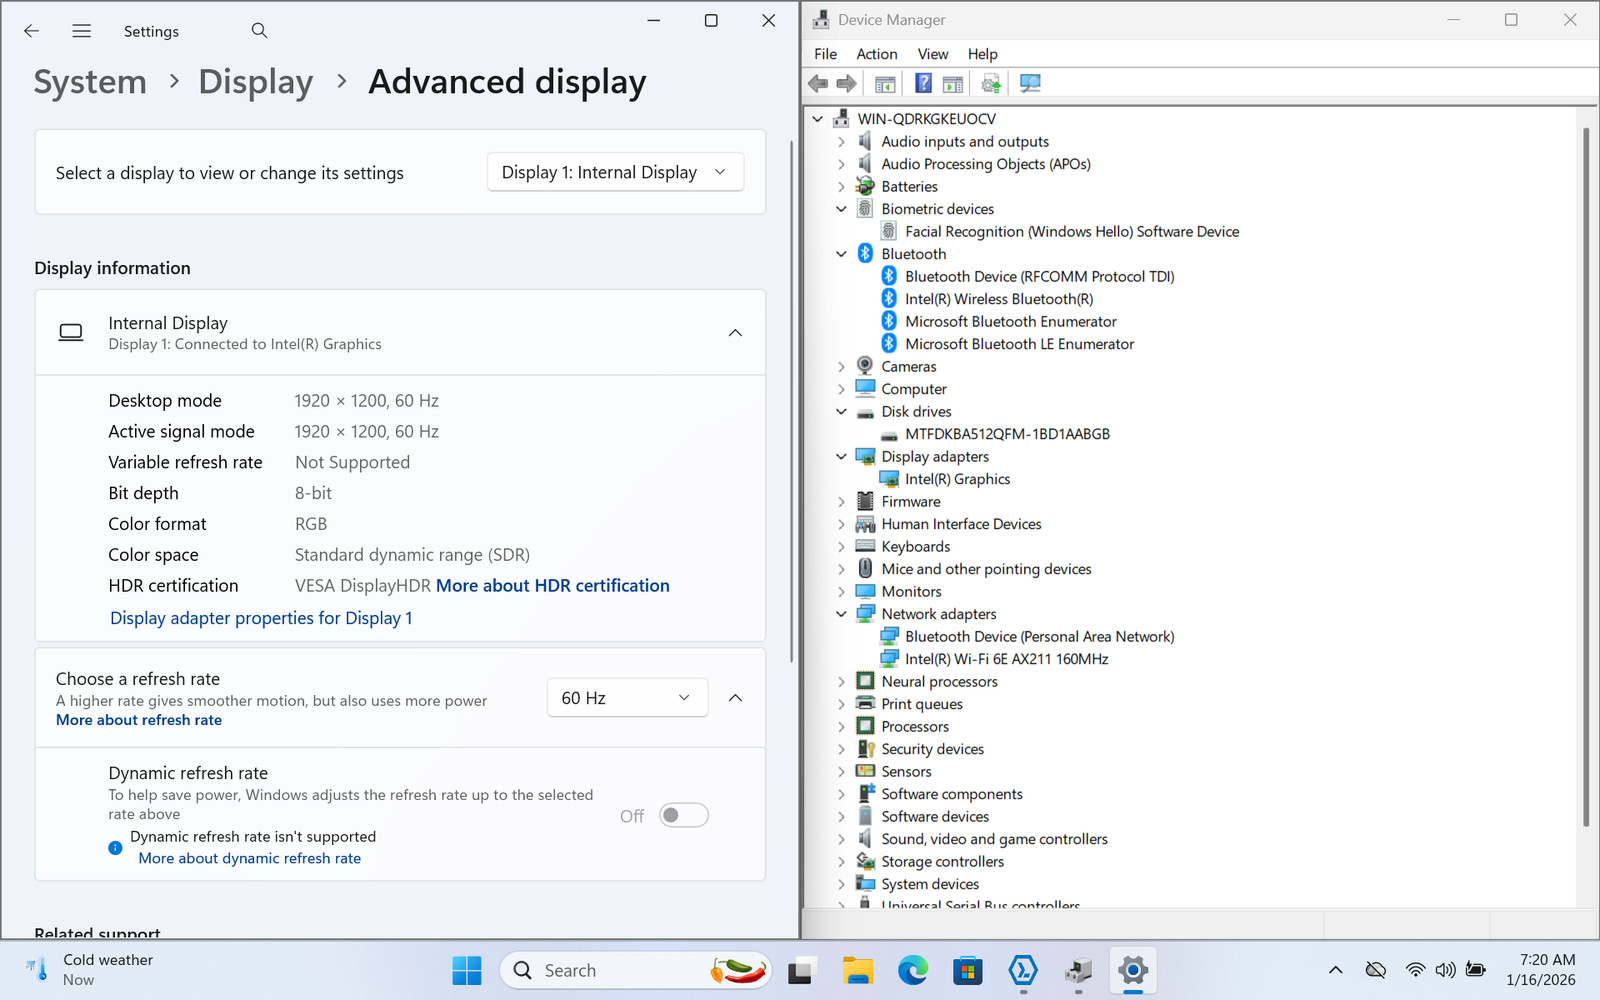
Task: Open the Settings hamburger navigation menu
Action: [x=82, y=31]
